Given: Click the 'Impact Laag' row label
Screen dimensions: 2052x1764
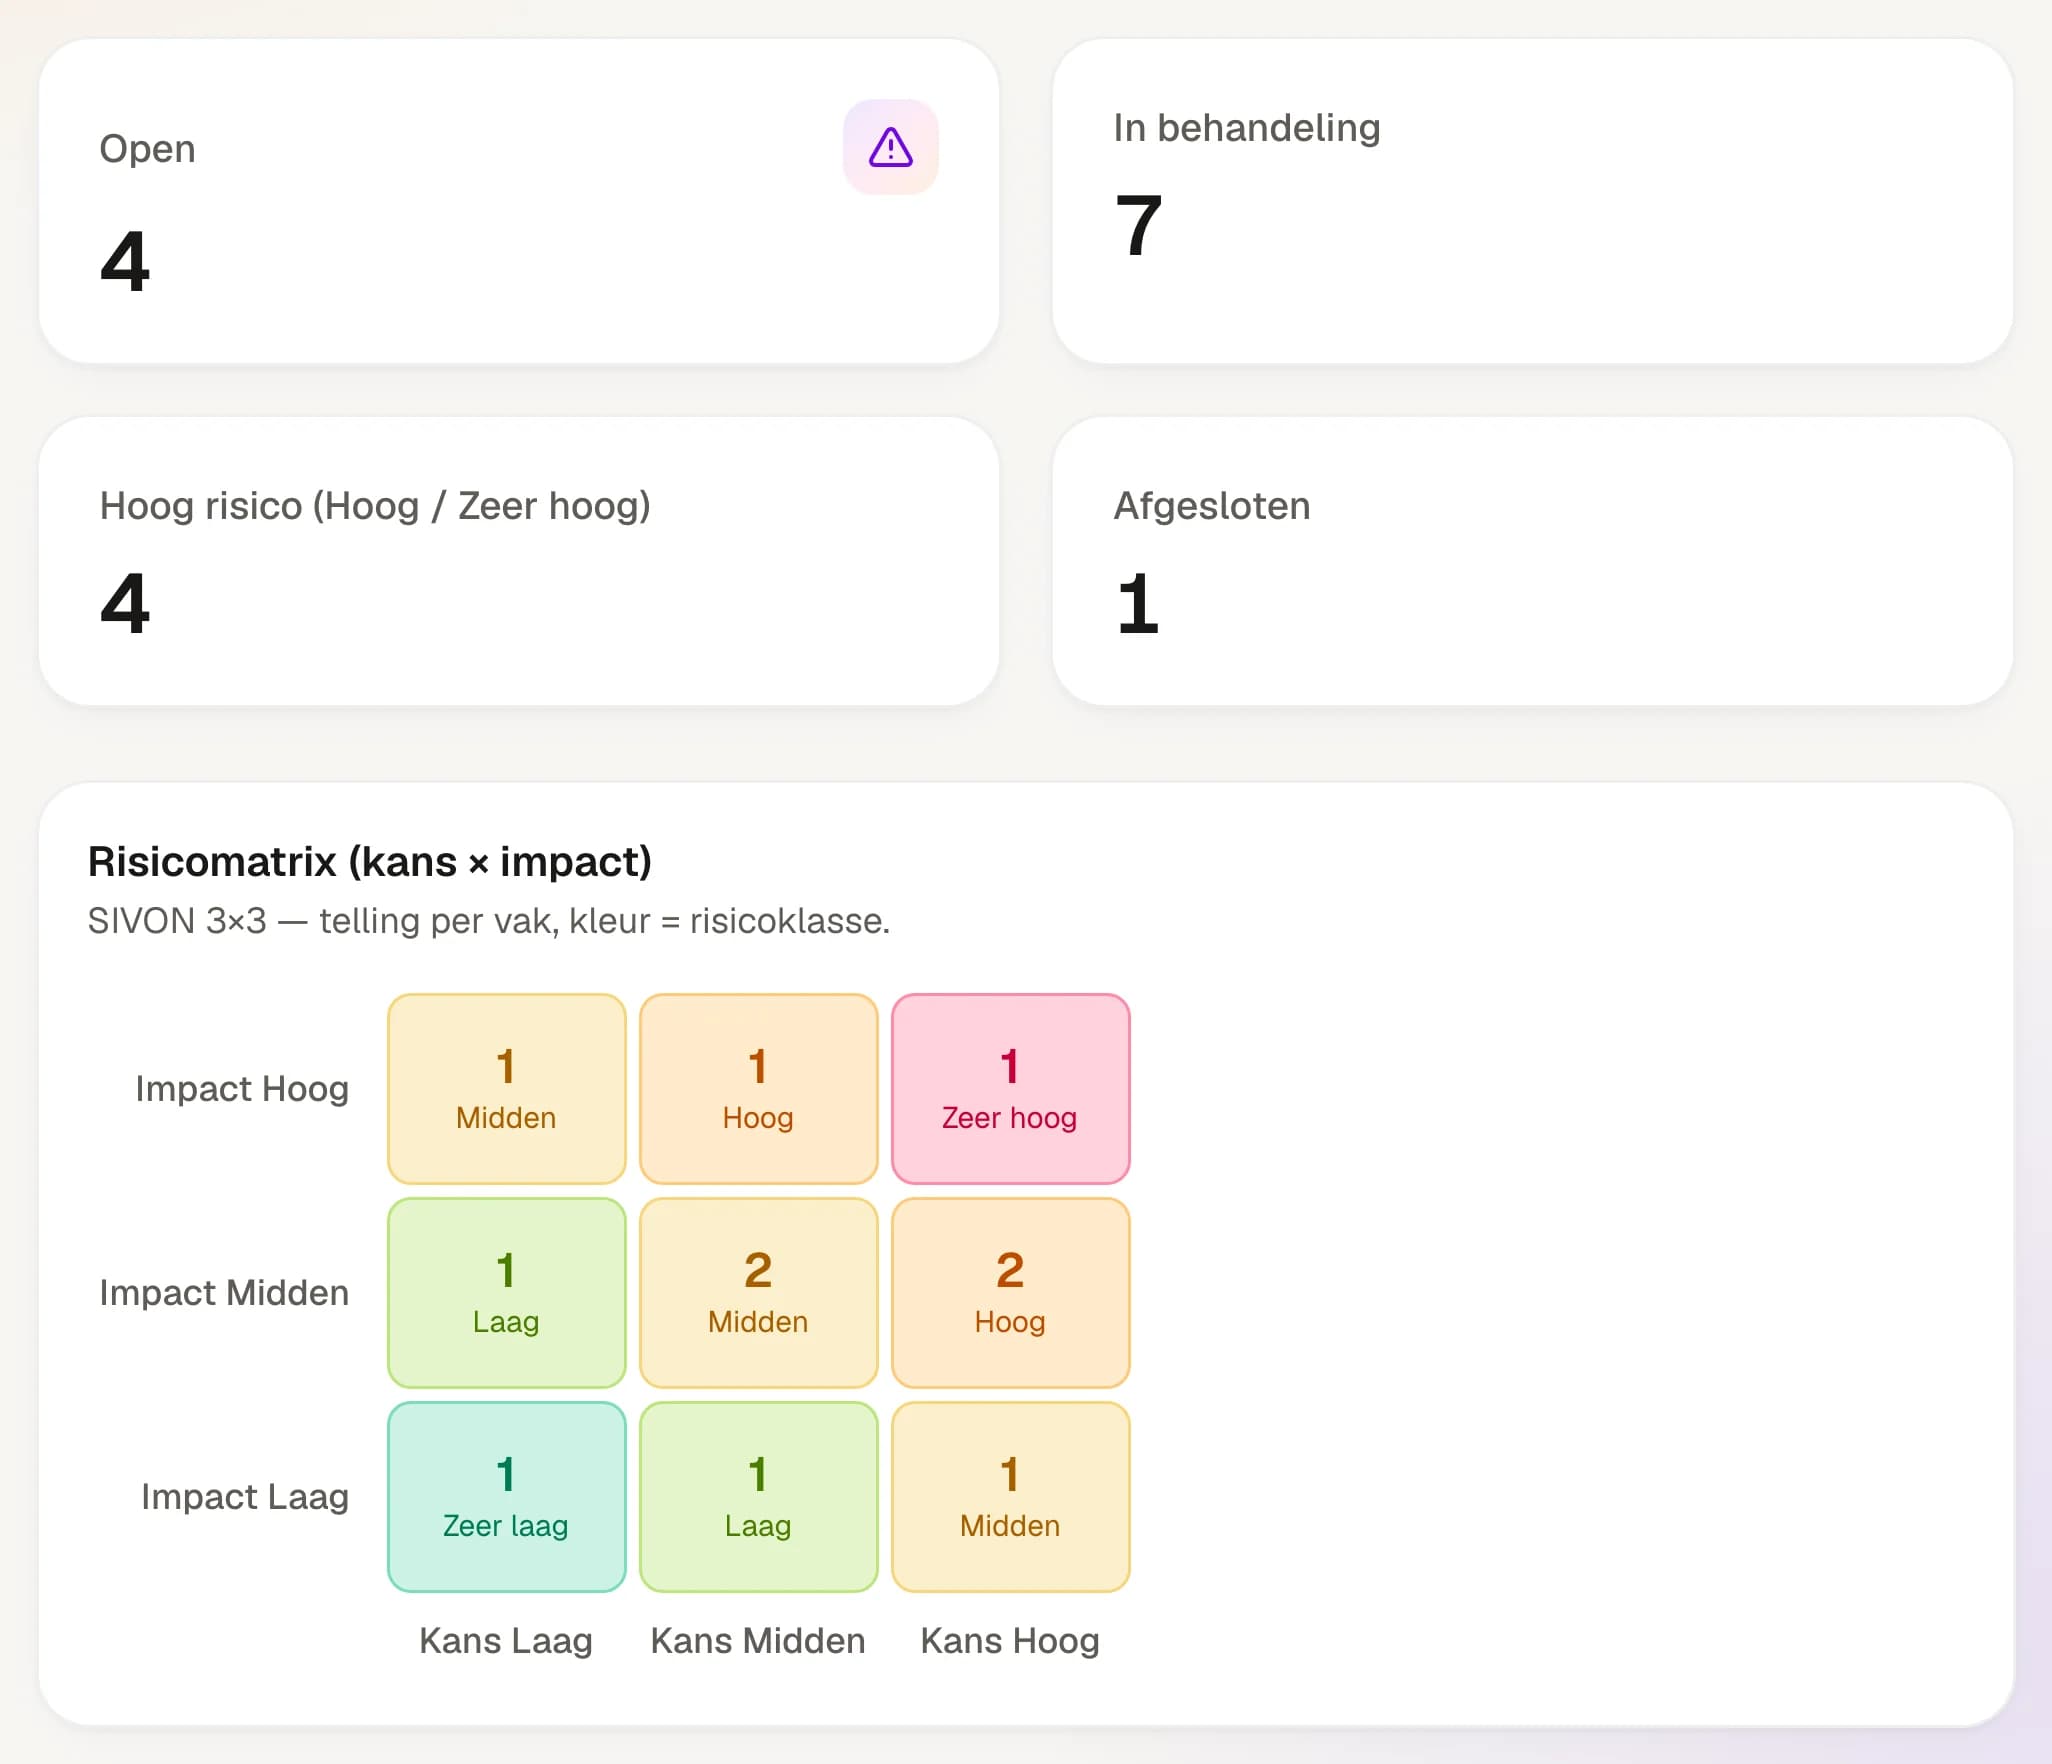Looking at the screenshot, I should (x=245, y=1496).
